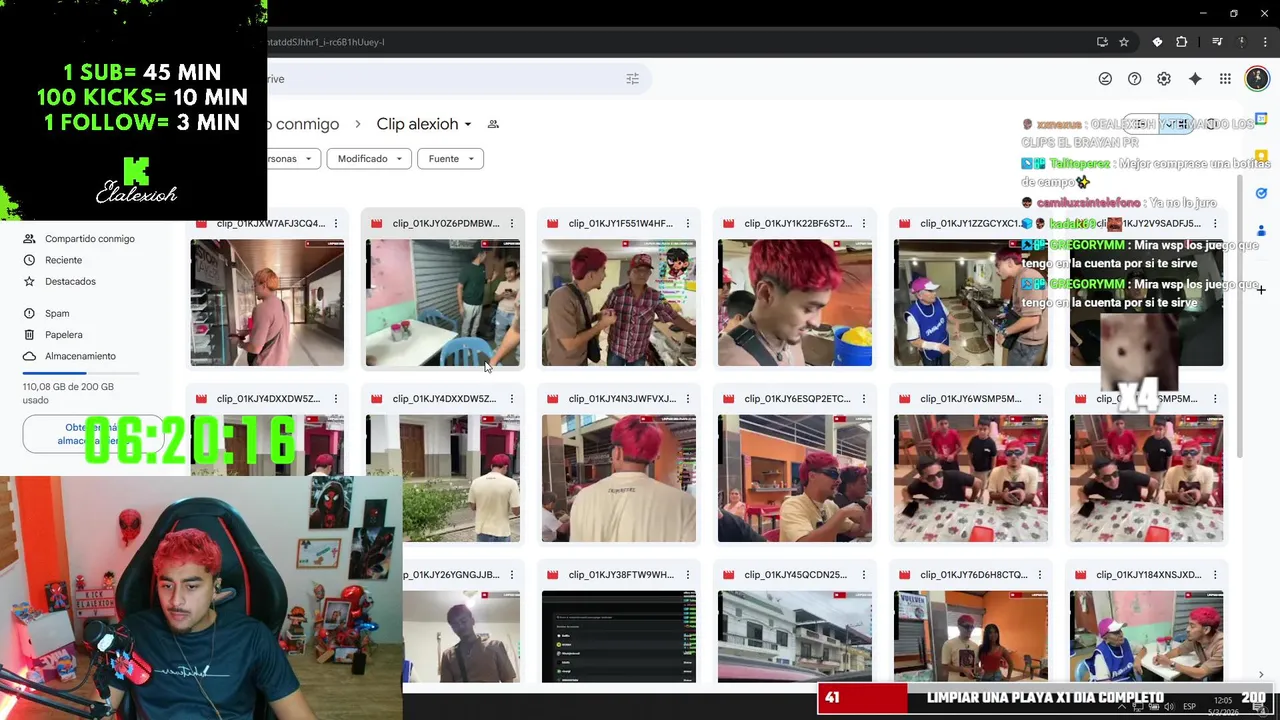
Task: Open Almacenamiento storage page
Action: point(80,356)
